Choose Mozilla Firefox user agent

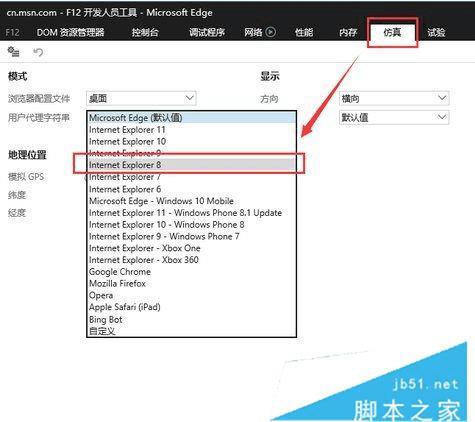click(192, 283)
